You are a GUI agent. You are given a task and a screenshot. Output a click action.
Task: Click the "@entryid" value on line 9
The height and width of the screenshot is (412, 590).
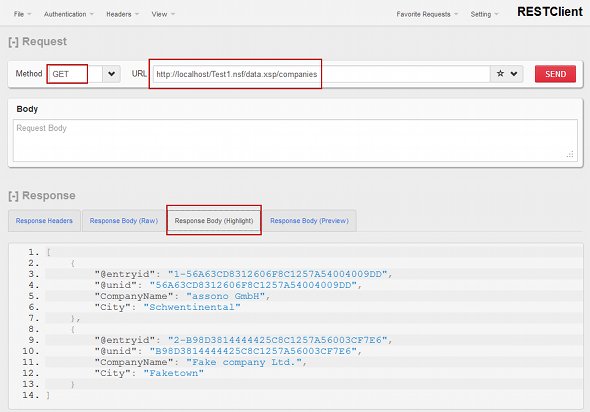pos(277,340)
